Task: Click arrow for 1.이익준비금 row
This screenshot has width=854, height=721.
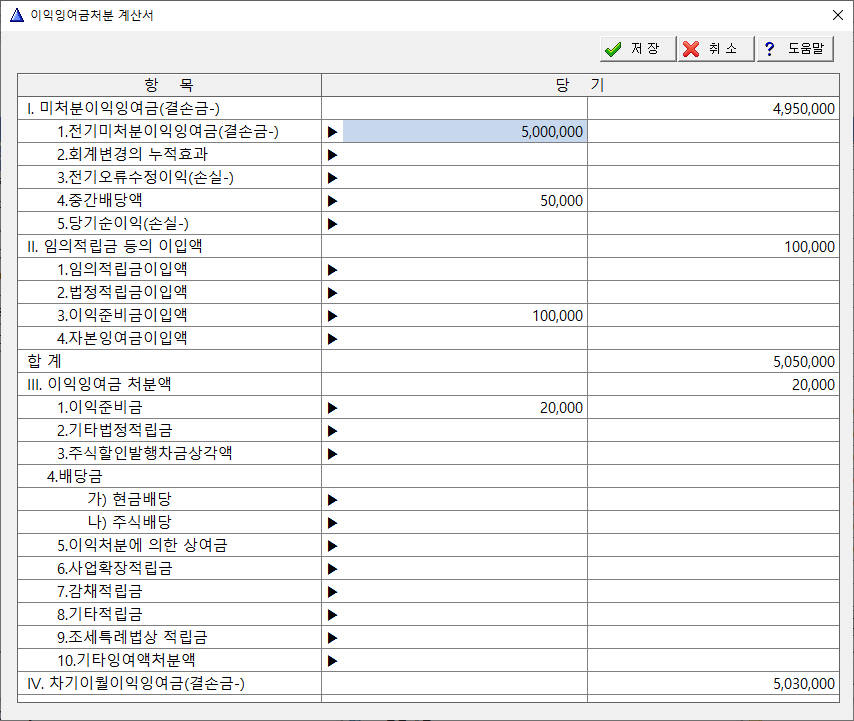Action: 332,408
